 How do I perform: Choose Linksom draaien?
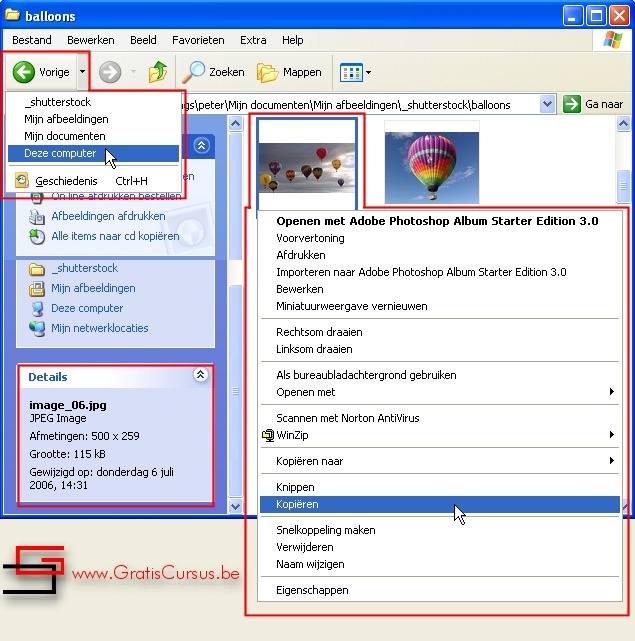click(440, 349)
